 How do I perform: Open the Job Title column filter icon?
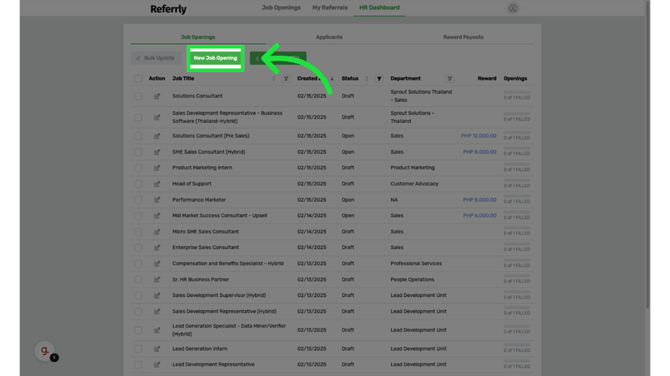(286, 79)
